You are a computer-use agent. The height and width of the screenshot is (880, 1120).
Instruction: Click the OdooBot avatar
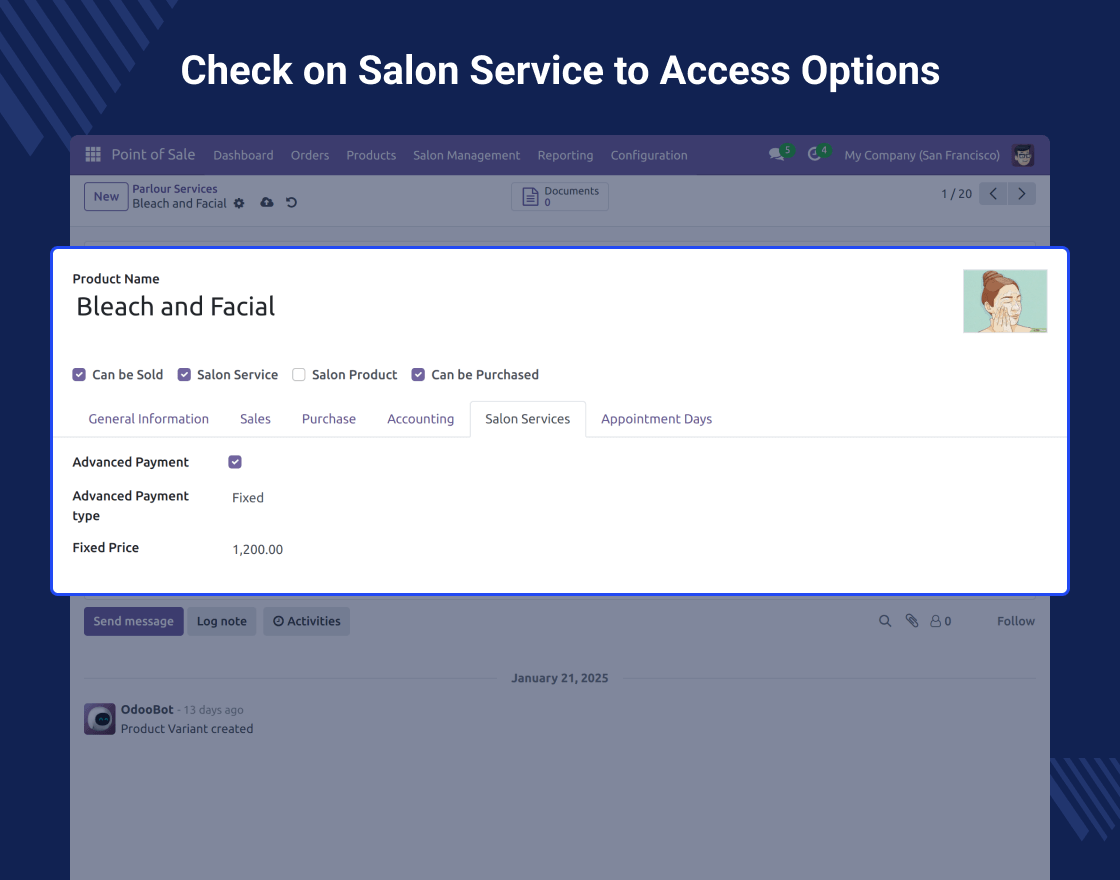(100, 719)
